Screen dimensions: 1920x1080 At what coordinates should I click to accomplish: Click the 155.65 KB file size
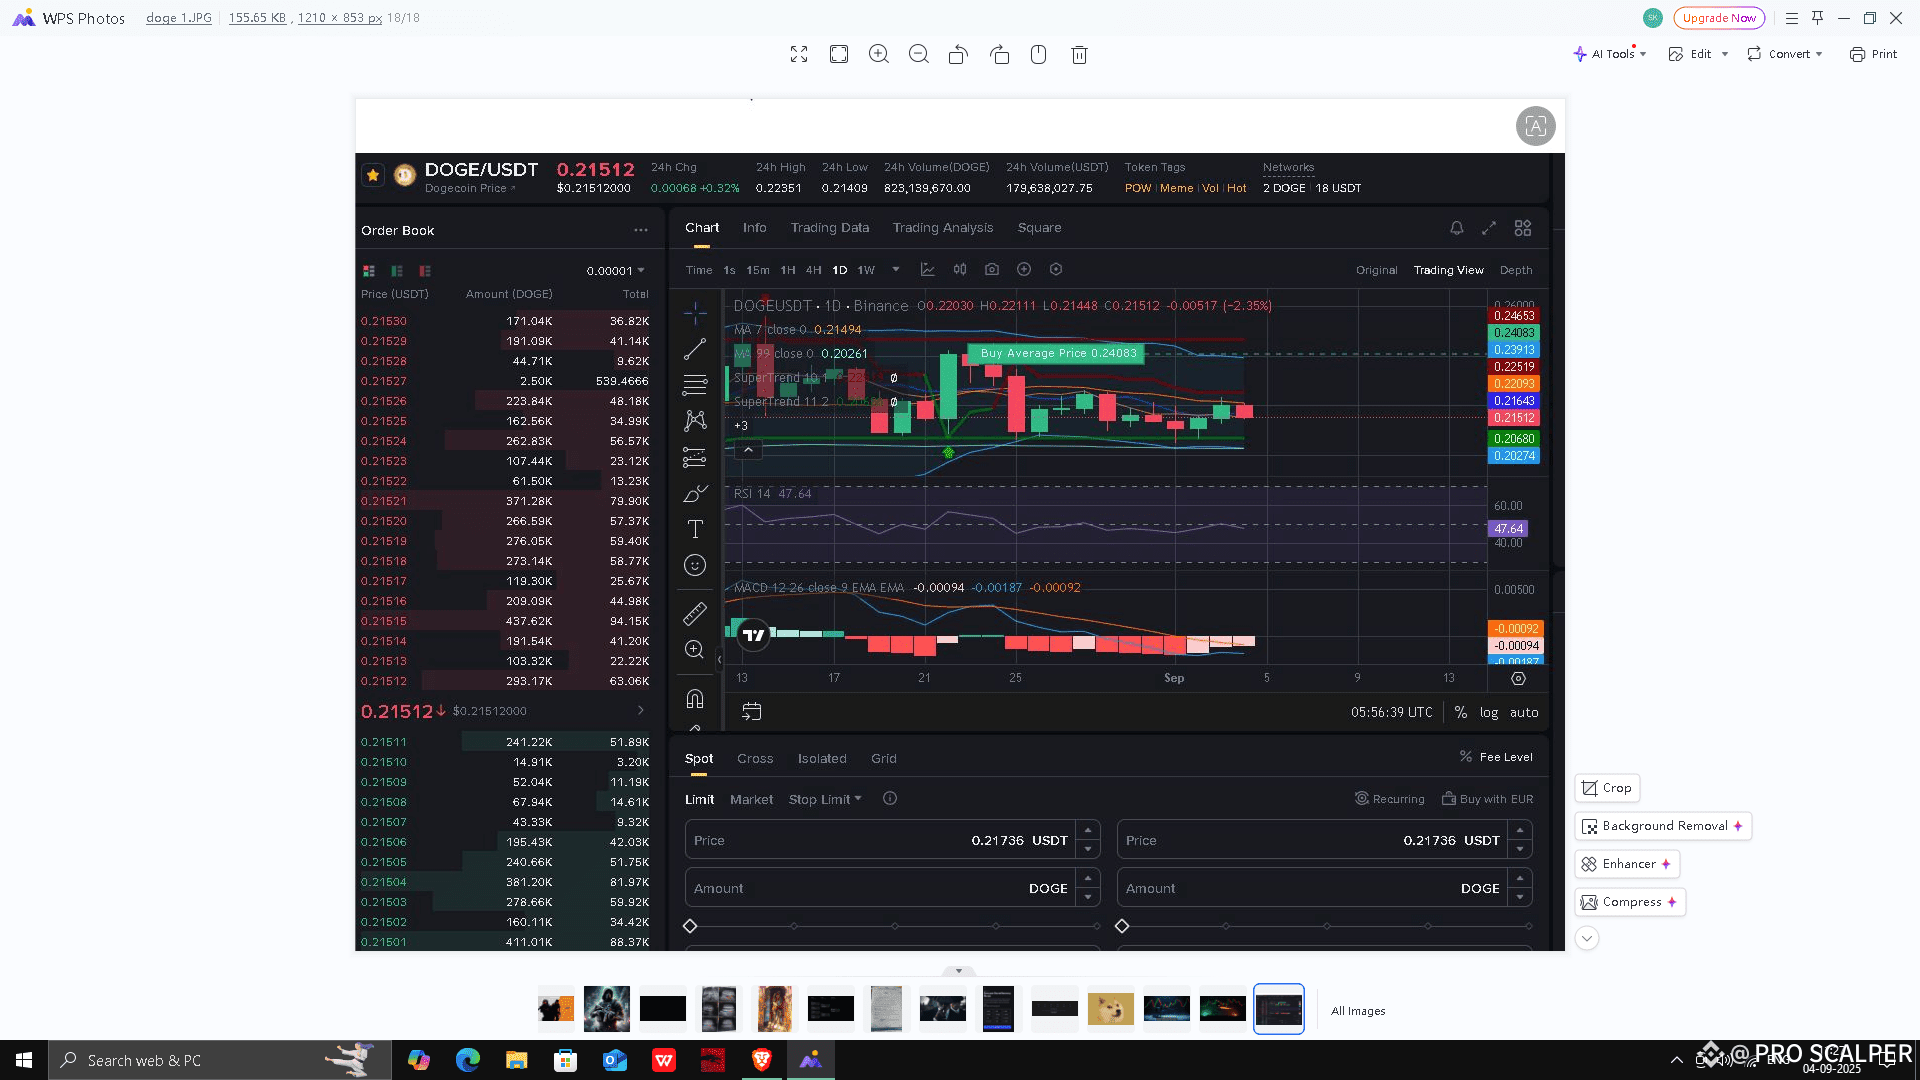click(x=258, y=18)
